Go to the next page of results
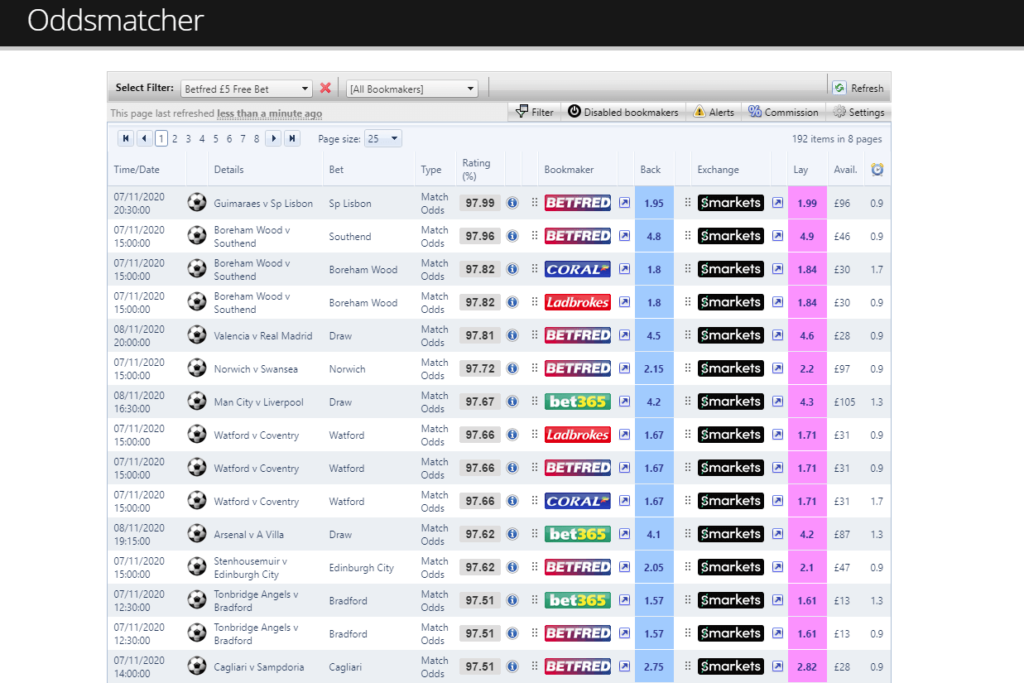Viewport: 1024px width, 683px height. tap(274, 138)
